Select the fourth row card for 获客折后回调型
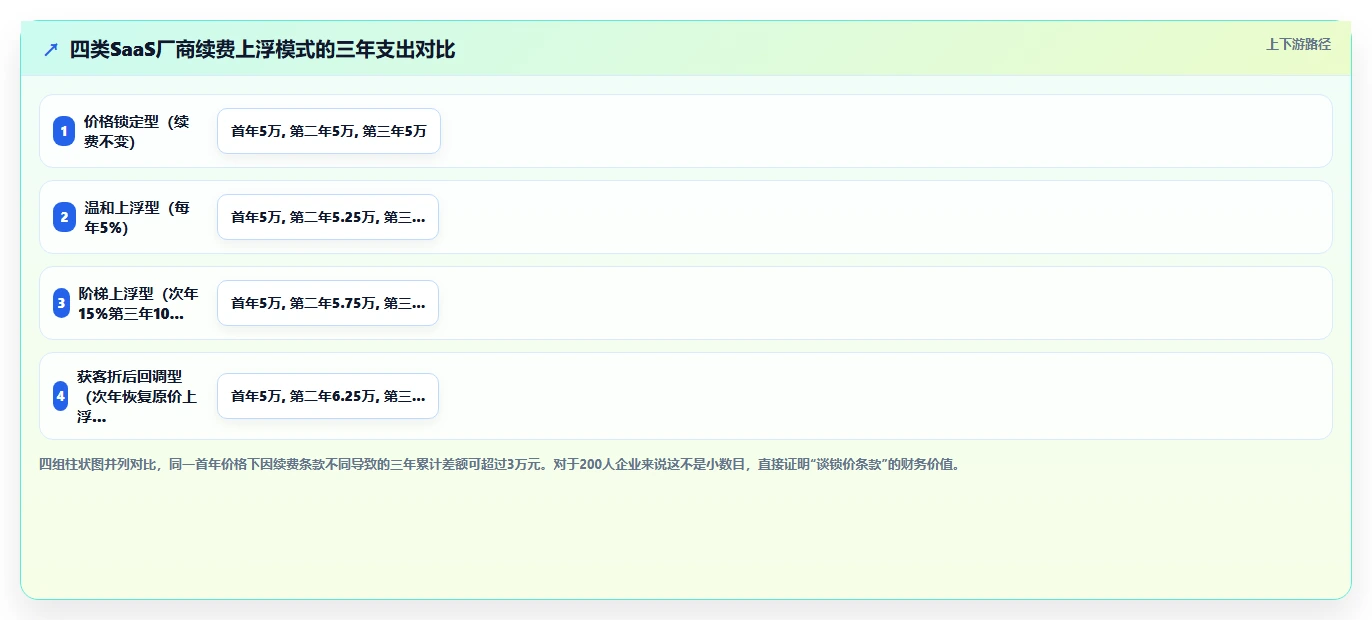The image size is (1372, 620). (x=686, y=396)
